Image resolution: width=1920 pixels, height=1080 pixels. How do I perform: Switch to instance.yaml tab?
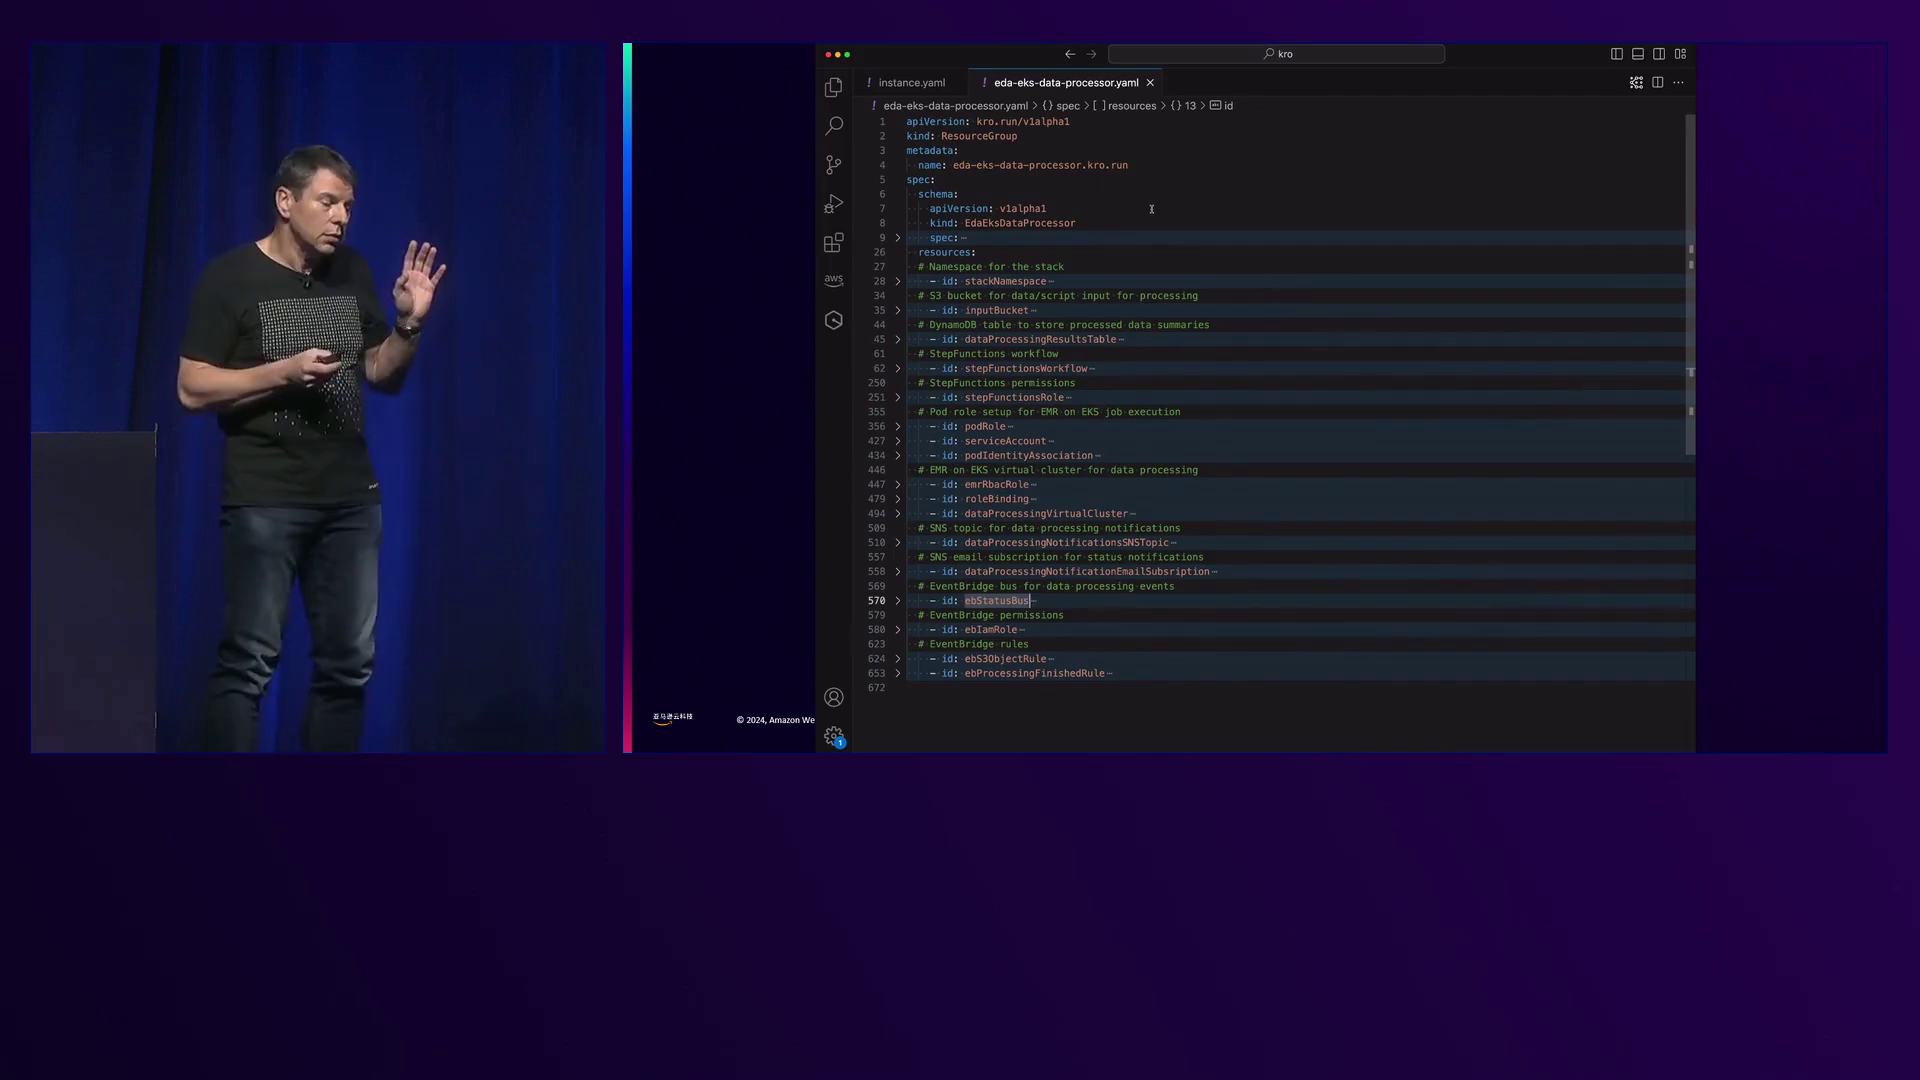tap(911, 83)
